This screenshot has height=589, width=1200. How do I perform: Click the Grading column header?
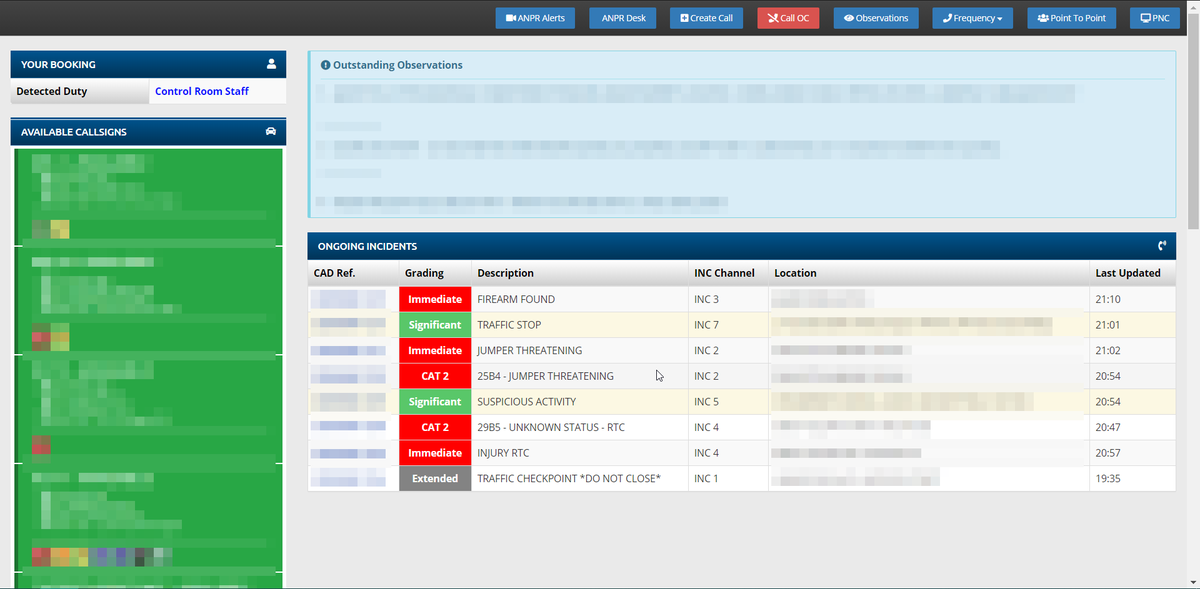coord(425,273)
